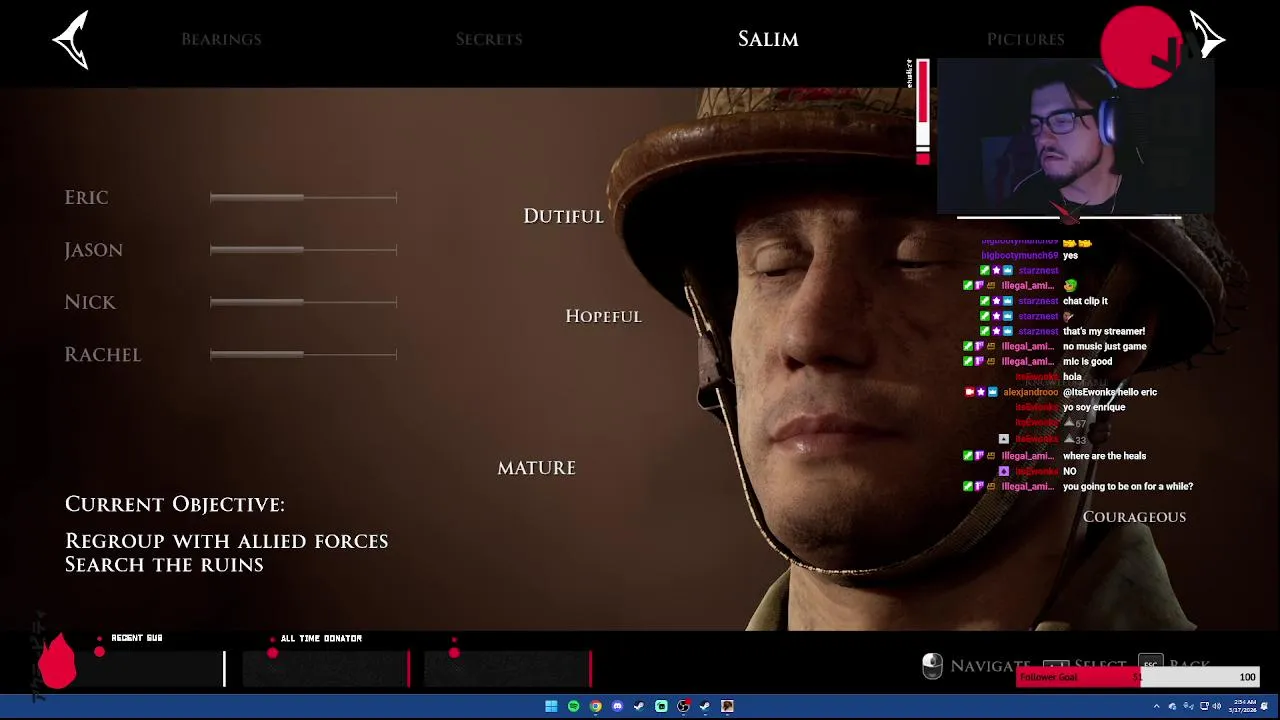The image size is (1280, 720).
Task: Click bigbootymunch69 username beside "yes"
Action: pyautogui.click(x=1019, y=255)
